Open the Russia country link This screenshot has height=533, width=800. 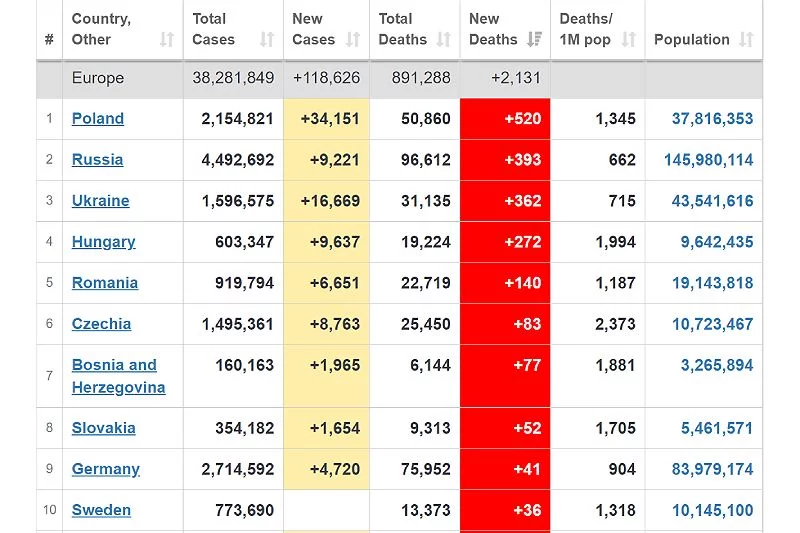tap(97, 160)
